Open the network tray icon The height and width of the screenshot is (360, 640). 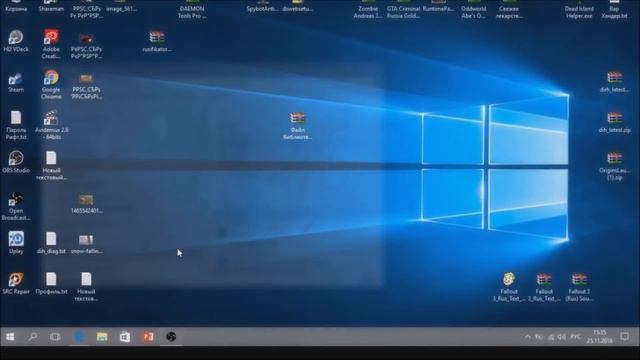[551, 337]
